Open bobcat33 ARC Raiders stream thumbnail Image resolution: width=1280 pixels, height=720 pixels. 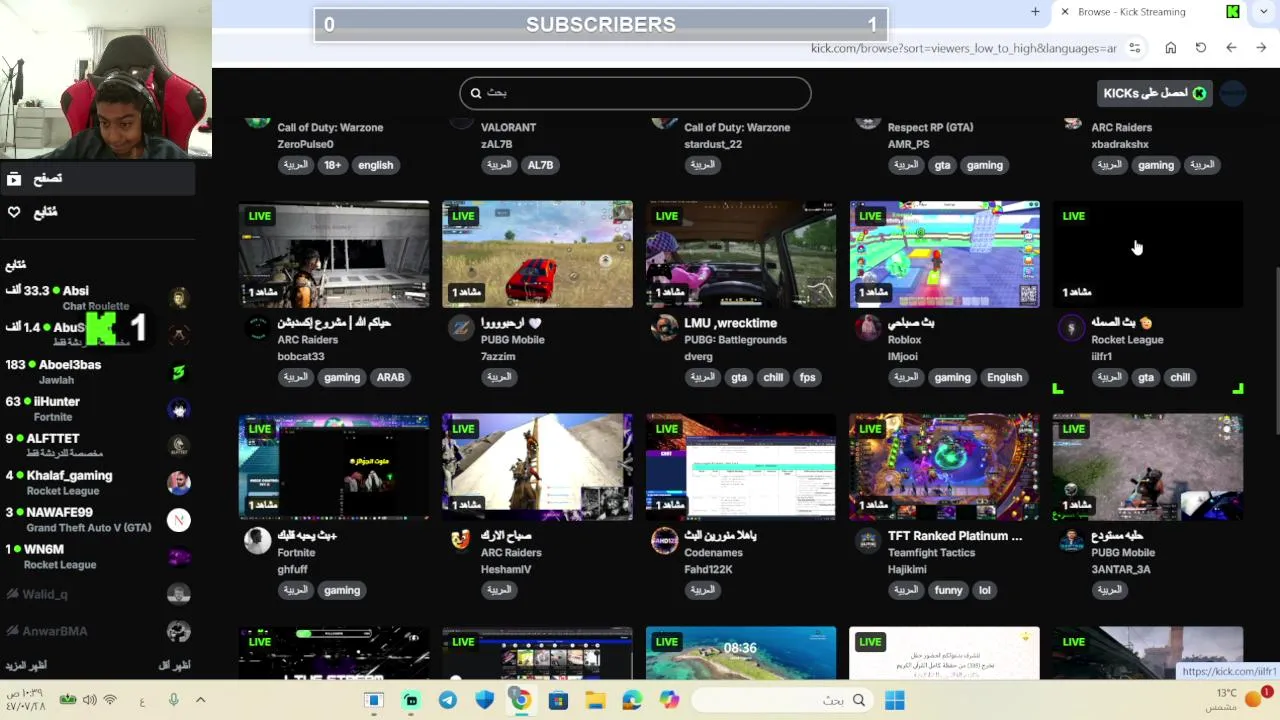click(334, 254)
